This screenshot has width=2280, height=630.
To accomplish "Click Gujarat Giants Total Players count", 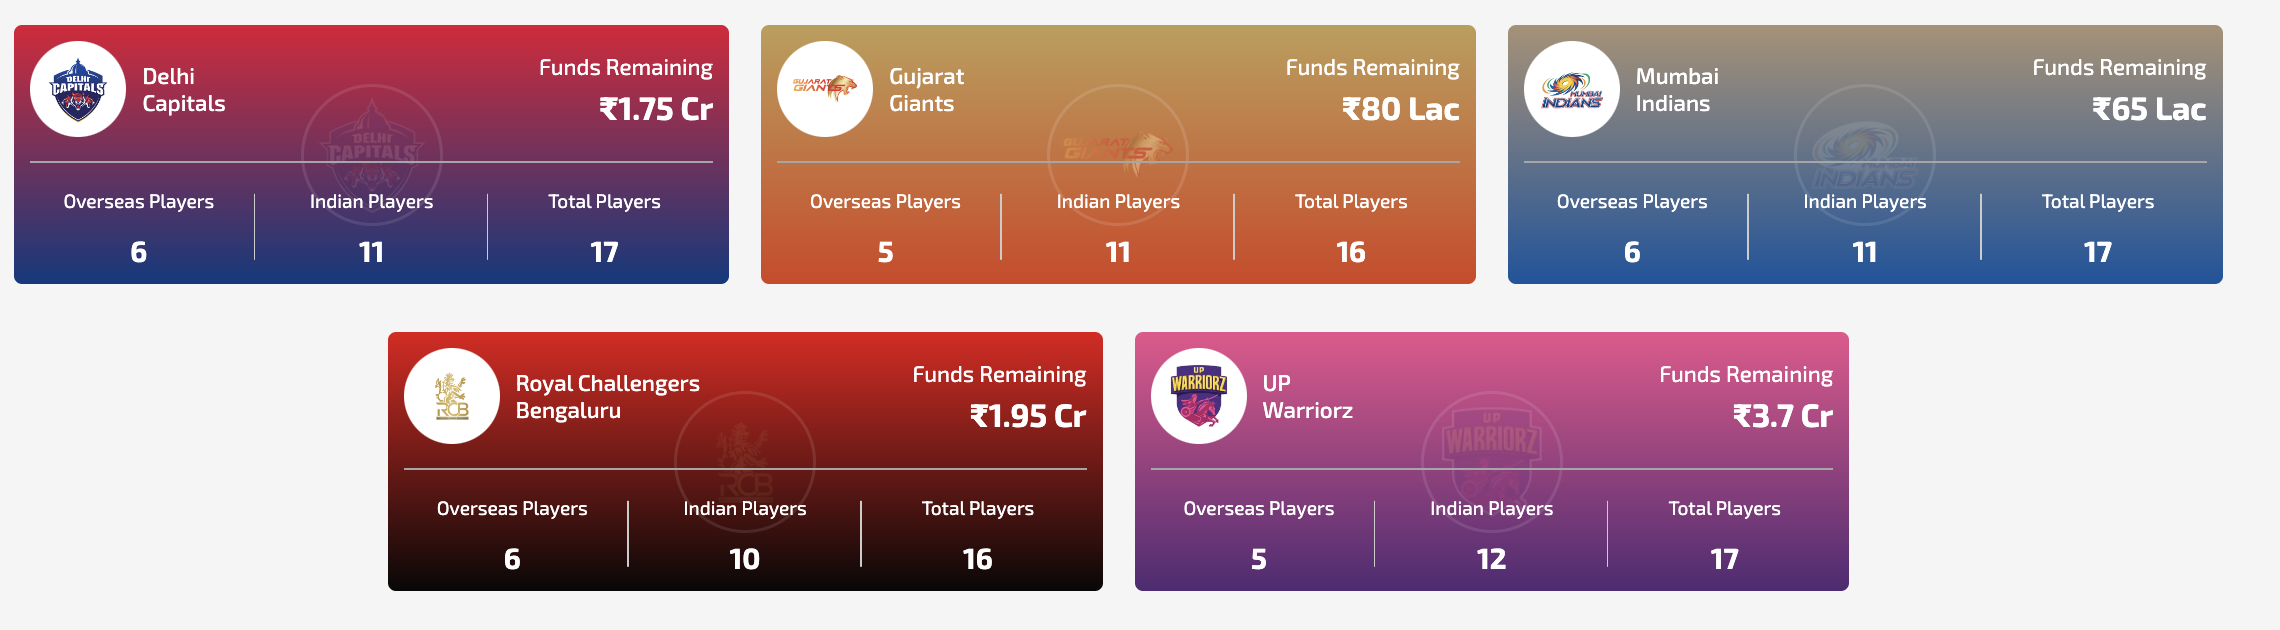I will pyautogui.click(x=1351, y=252).
